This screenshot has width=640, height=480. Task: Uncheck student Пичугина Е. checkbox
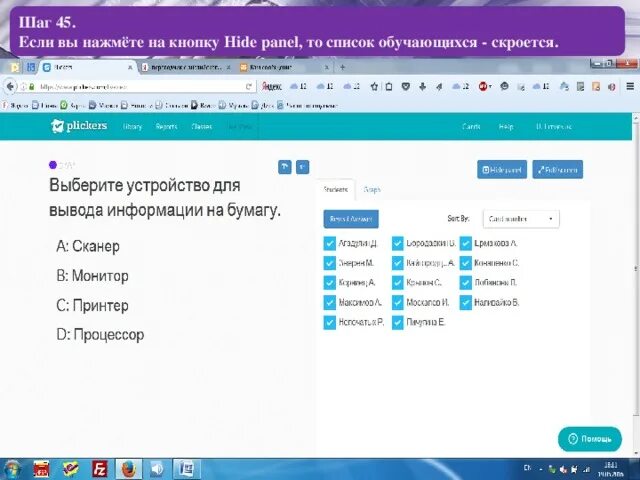[x=398, y=322]
